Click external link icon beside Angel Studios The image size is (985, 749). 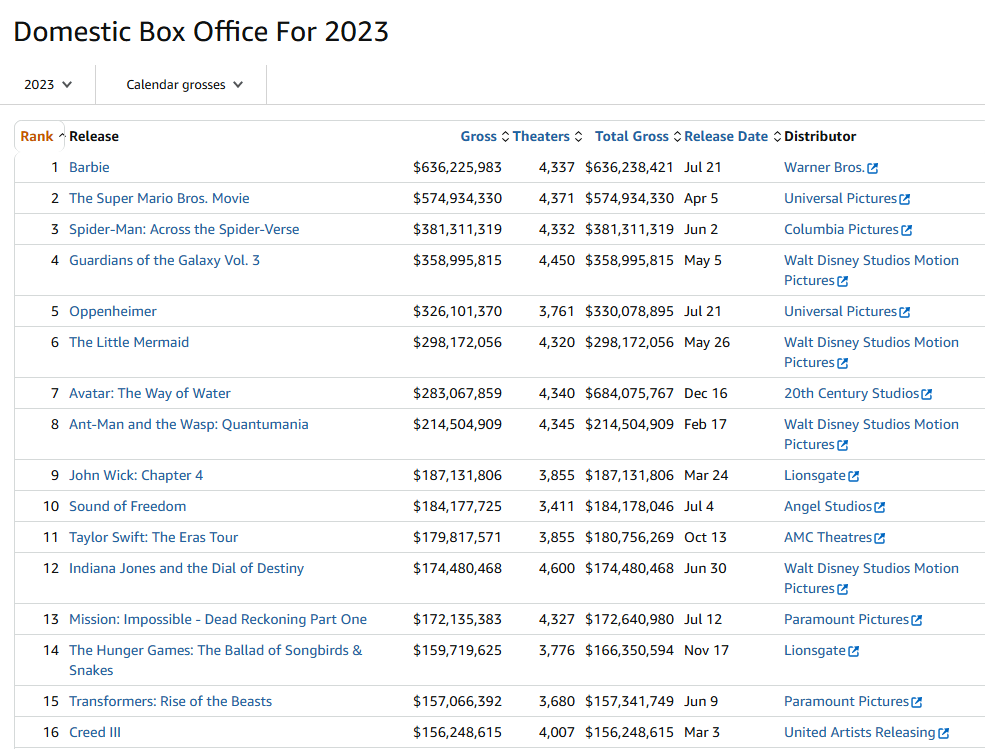coord(879,507)
